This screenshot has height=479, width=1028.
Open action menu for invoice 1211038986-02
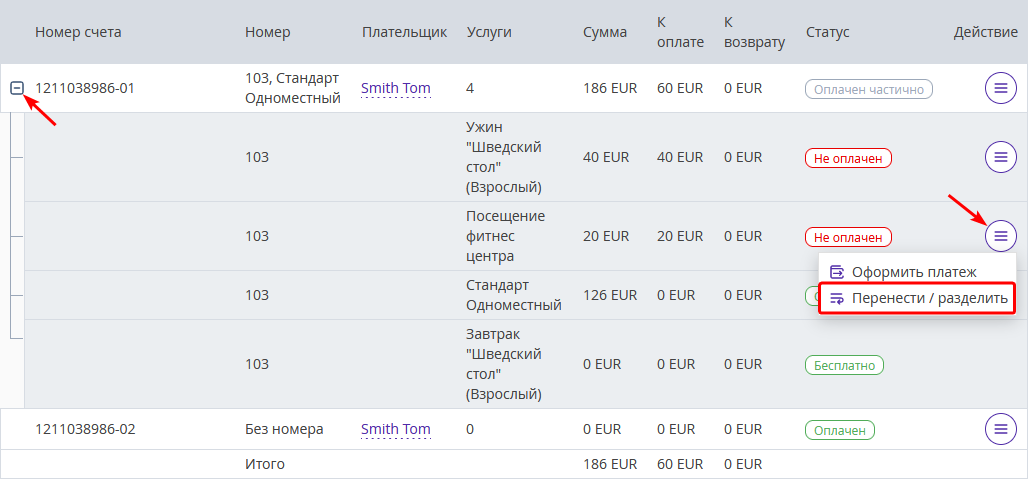pyautogui.click(x=1000, y=429)
